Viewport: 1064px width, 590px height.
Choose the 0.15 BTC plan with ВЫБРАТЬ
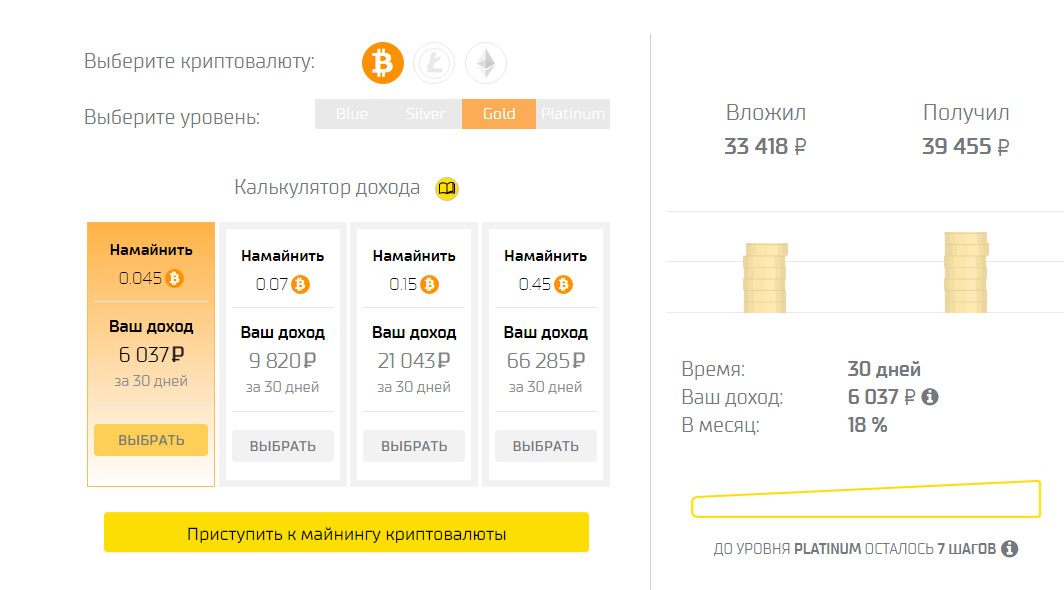click(414, 446)
